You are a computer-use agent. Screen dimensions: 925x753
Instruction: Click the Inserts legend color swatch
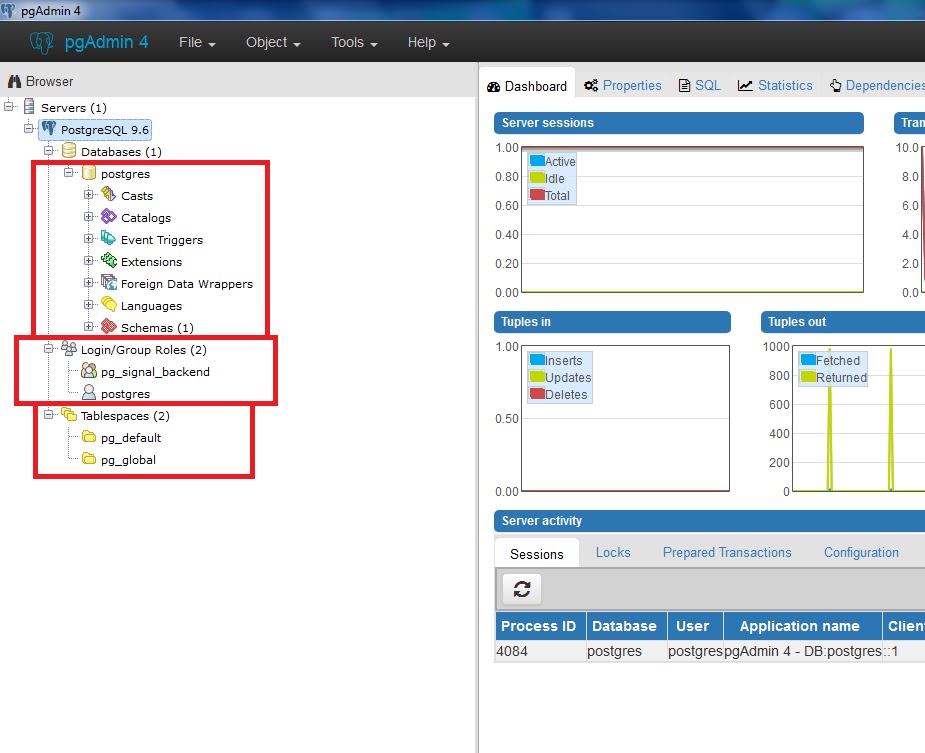point(537,359)
